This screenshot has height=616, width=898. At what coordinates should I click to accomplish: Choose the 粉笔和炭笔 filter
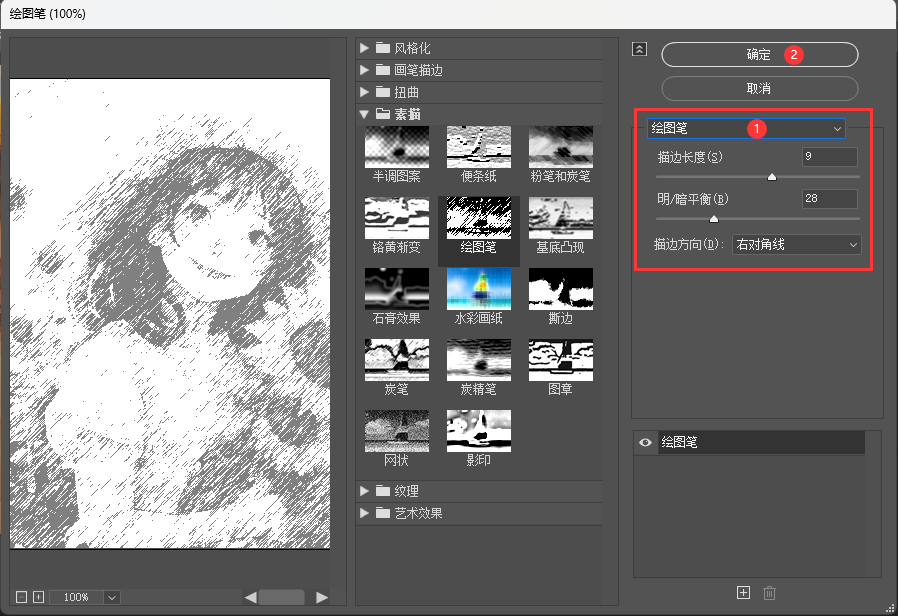[x=560, y=146]
